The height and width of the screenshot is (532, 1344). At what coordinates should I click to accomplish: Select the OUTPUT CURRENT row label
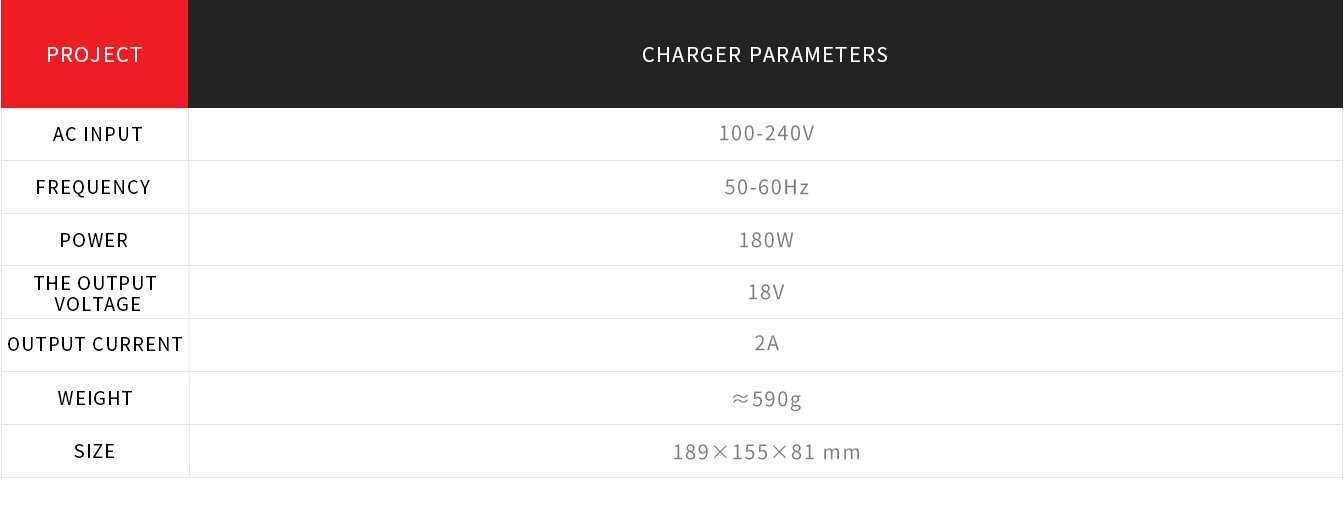(x=95, y=345)
